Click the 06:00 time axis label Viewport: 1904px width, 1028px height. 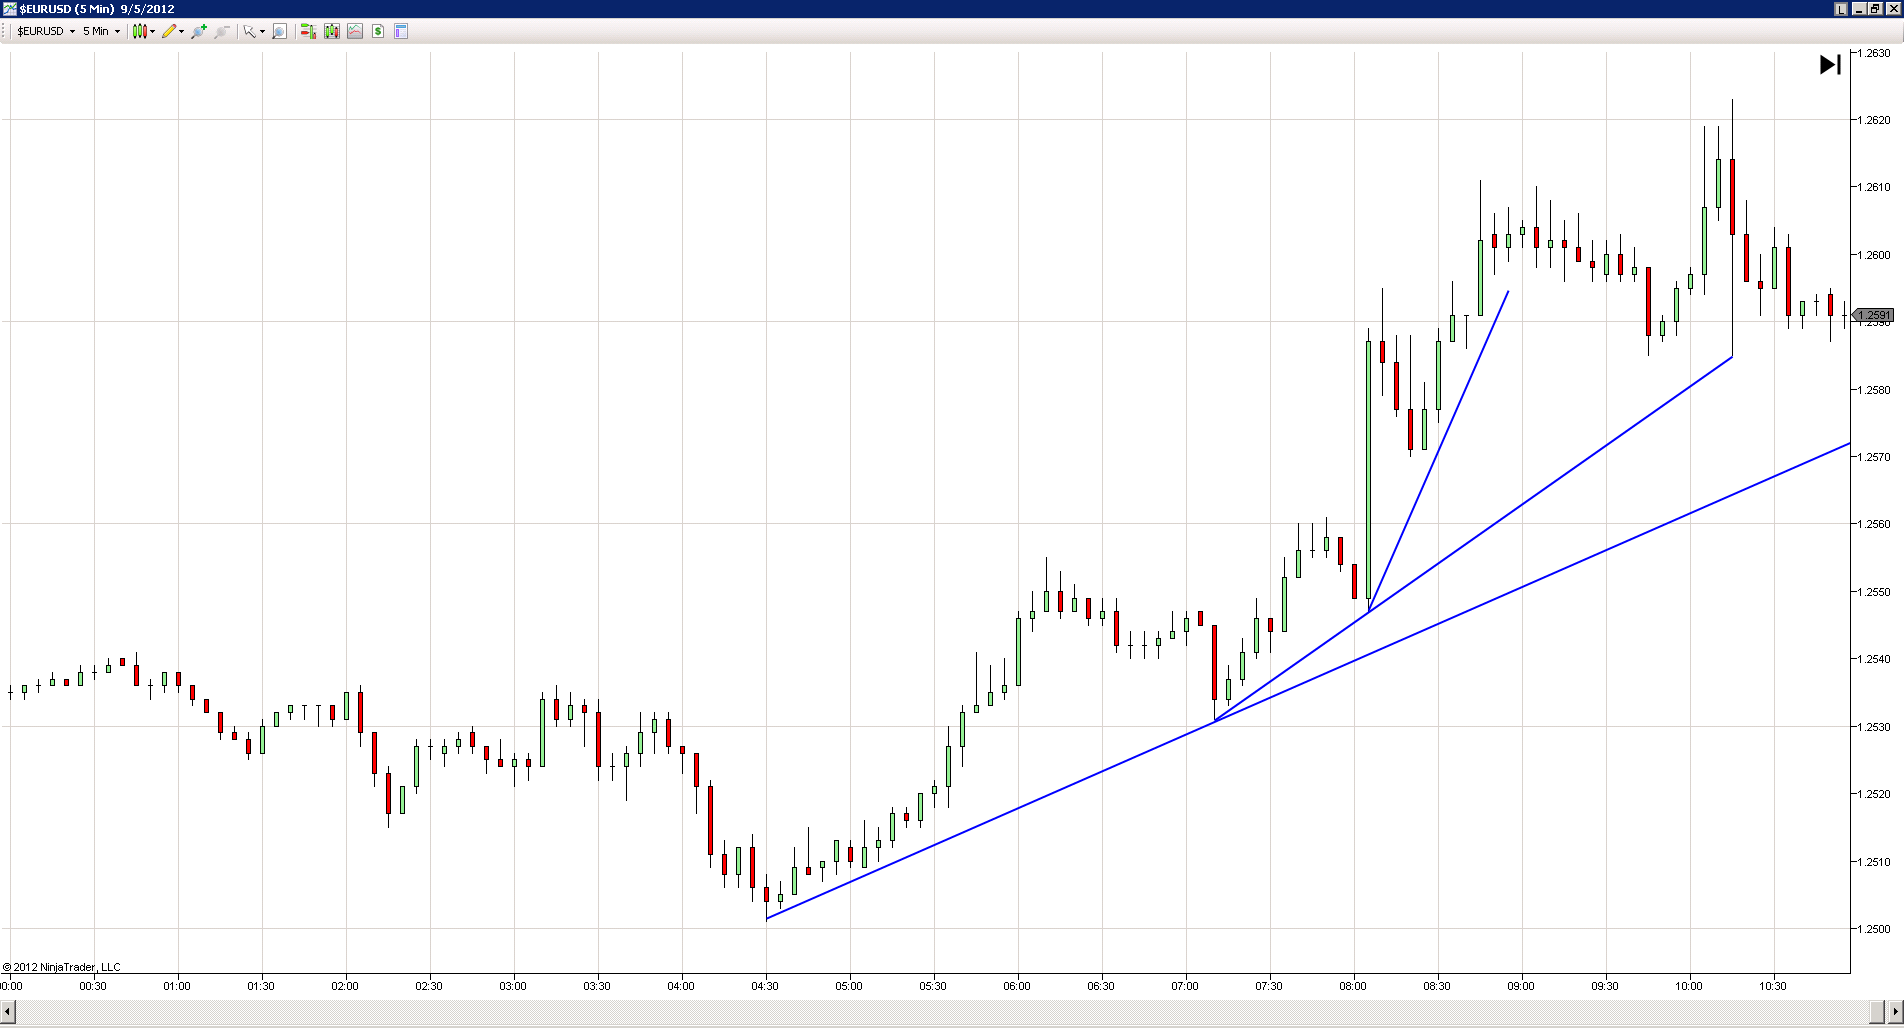pyautogui.click(x=1017, y=986)
